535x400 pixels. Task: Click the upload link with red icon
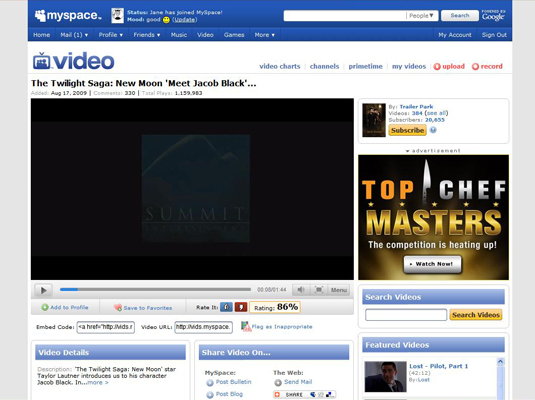[449, 66]
